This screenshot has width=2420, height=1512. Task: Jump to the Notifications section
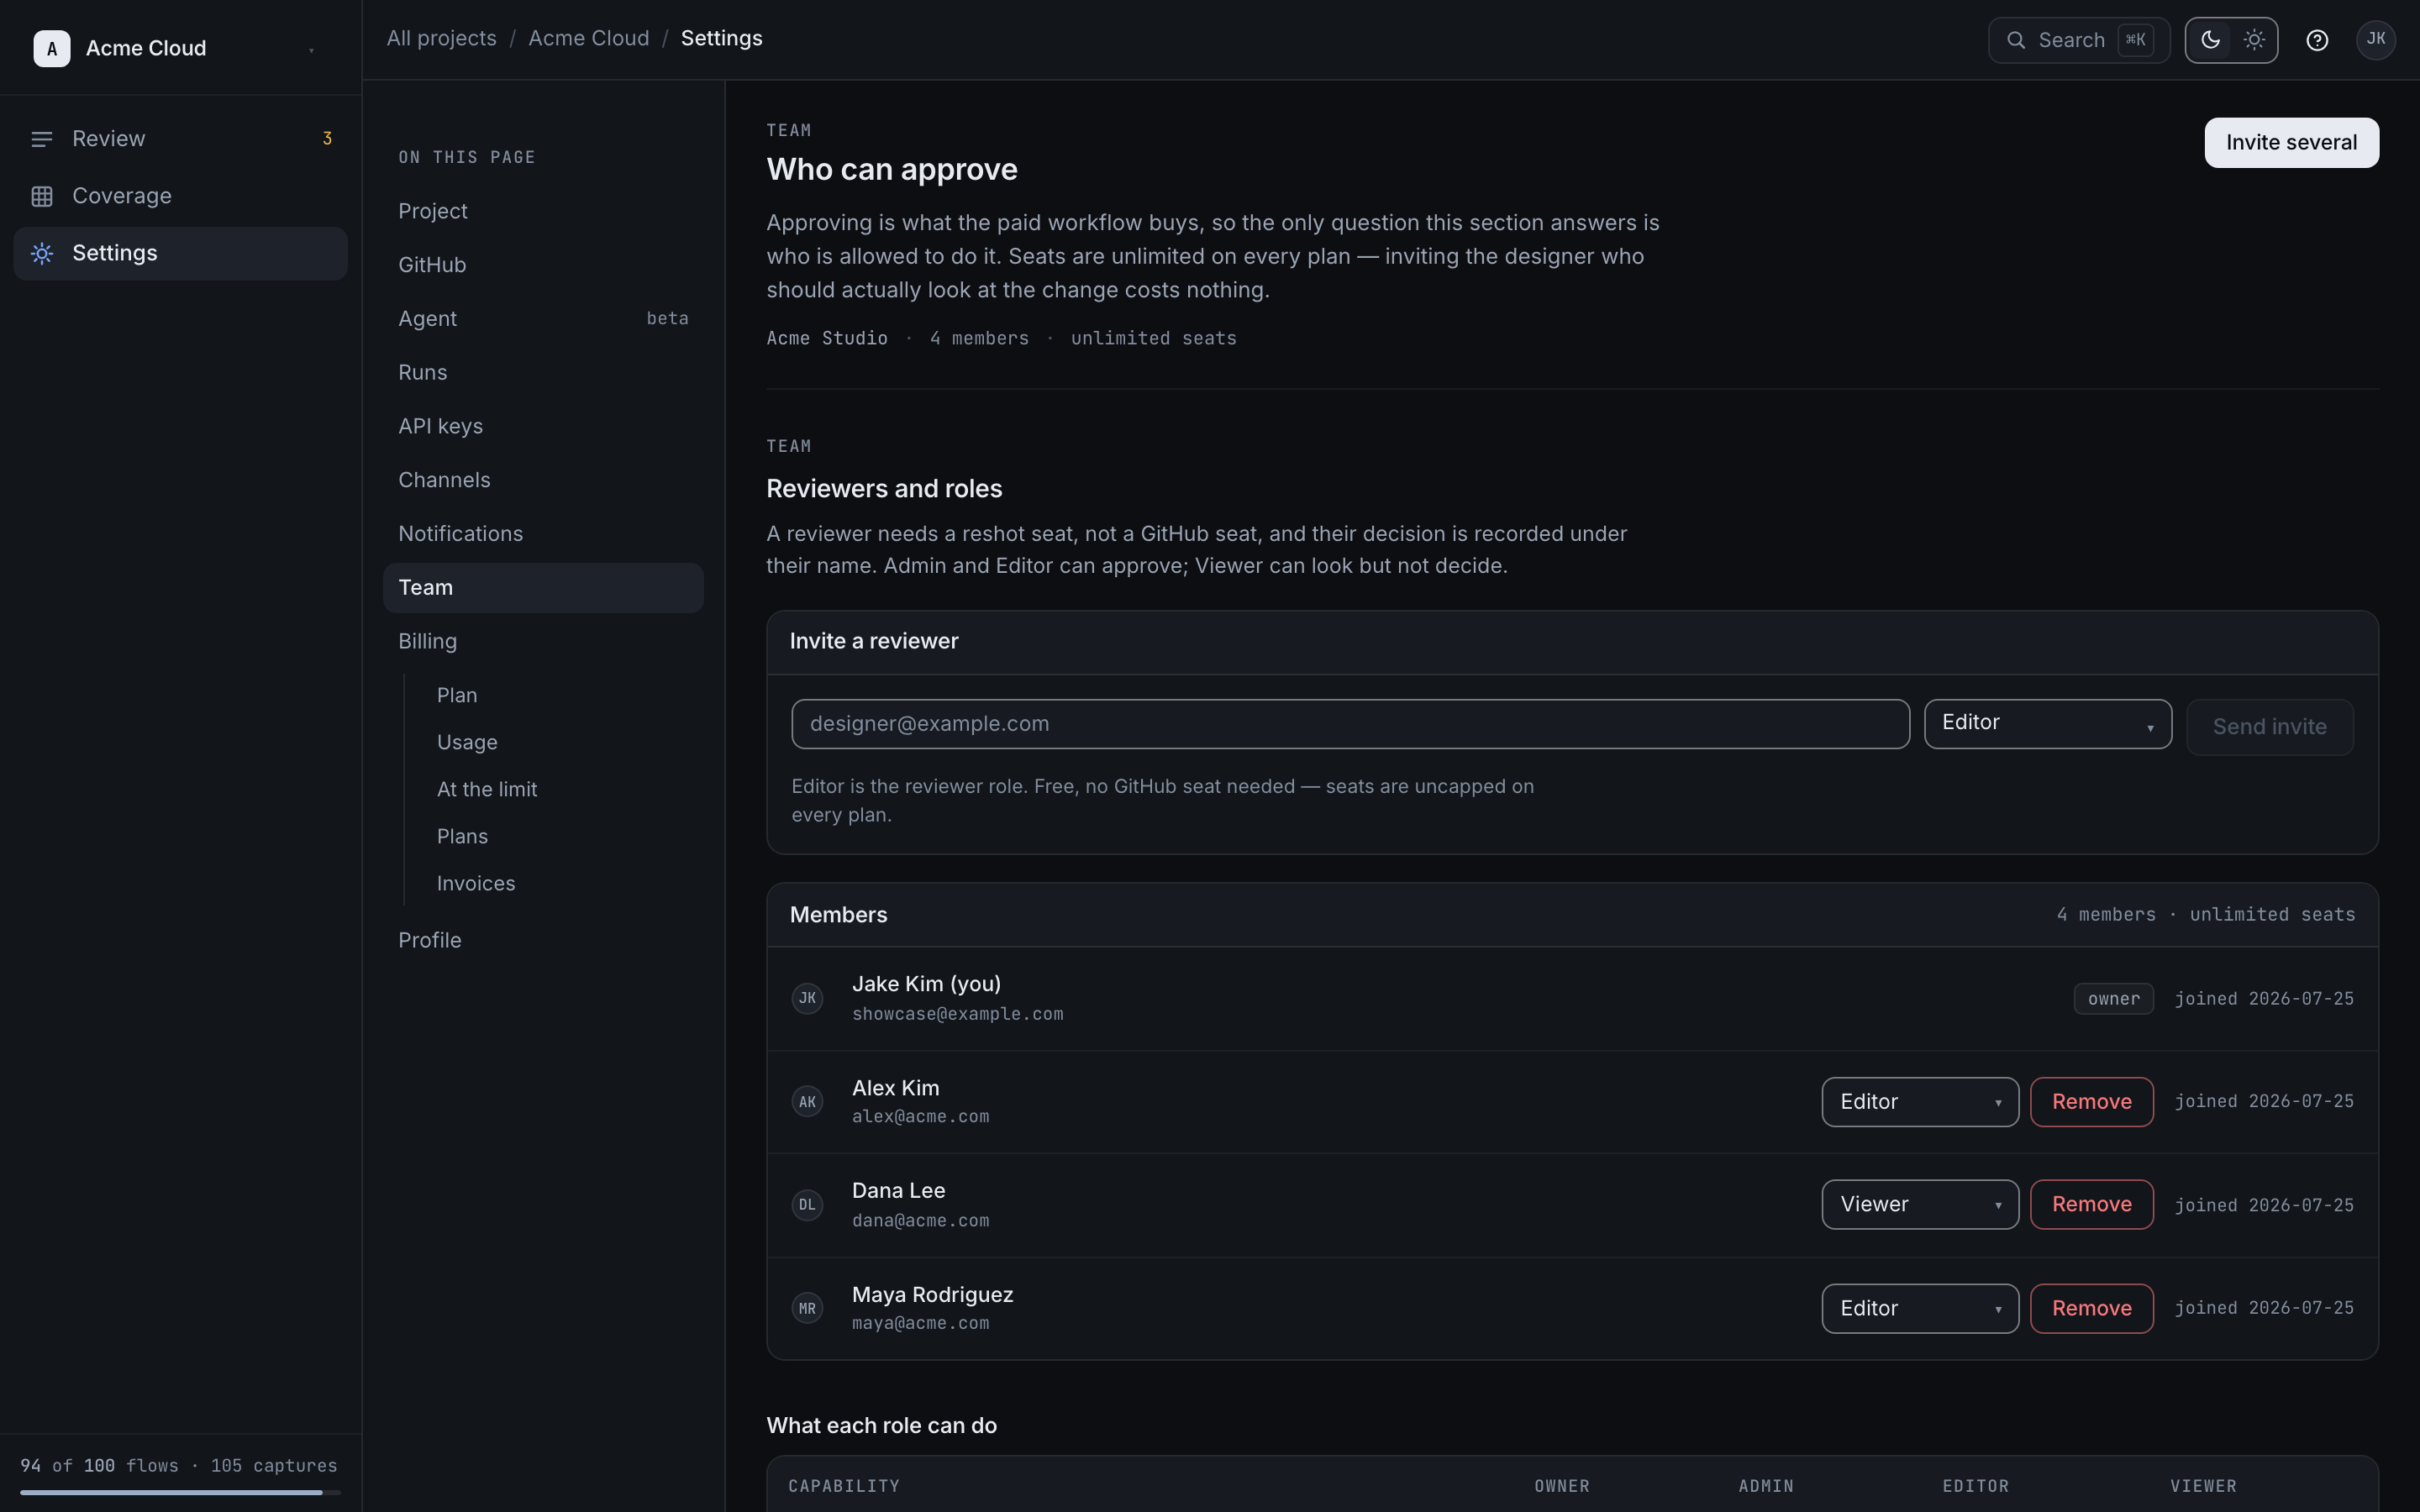tap(543, 534)
